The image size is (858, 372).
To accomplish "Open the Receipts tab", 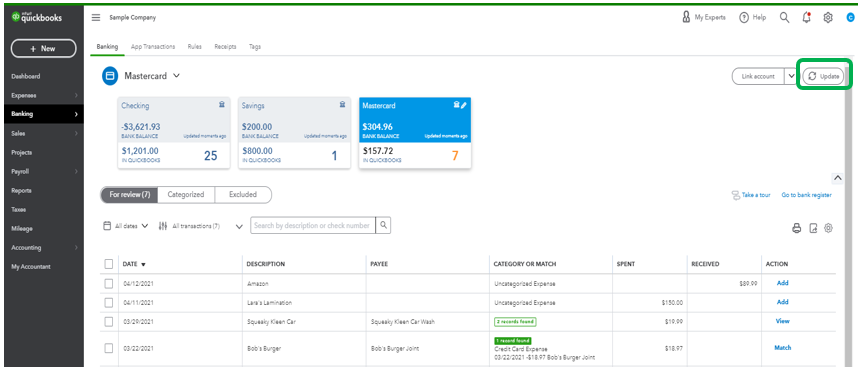I will pyautogui.click(x=225, y=47).
